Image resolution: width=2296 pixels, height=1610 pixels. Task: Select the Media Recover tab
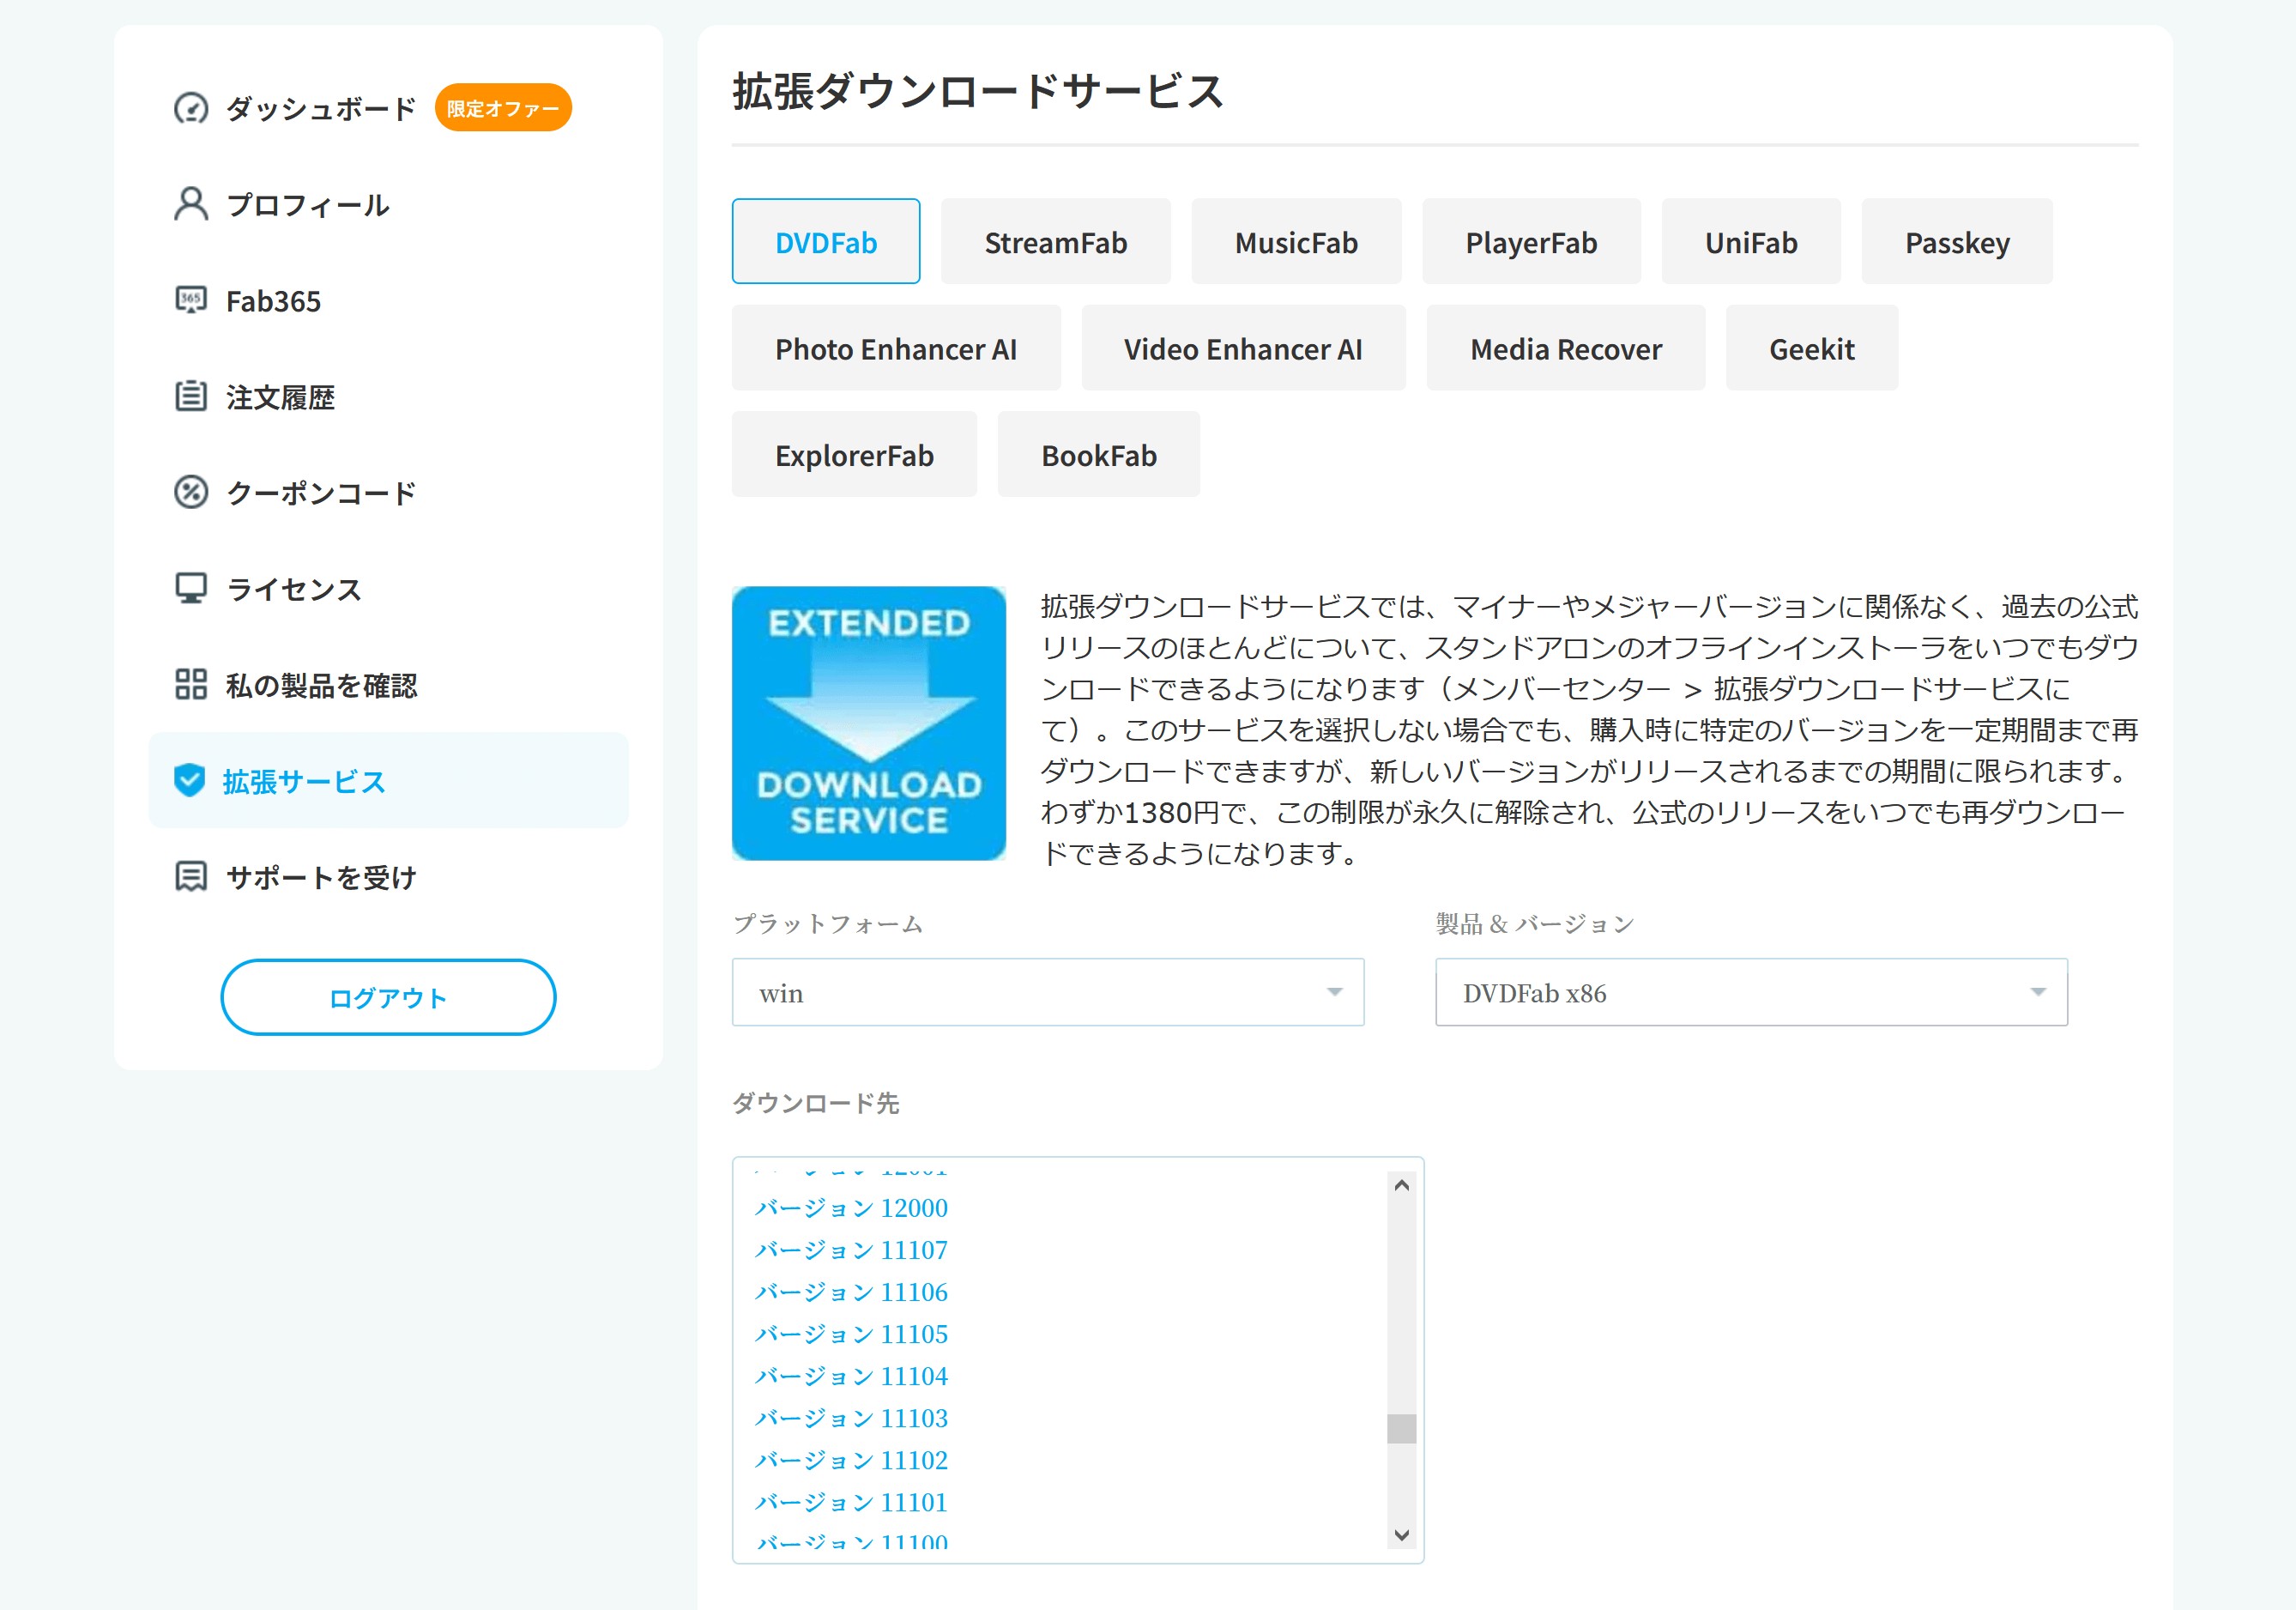coord(1566,348)
